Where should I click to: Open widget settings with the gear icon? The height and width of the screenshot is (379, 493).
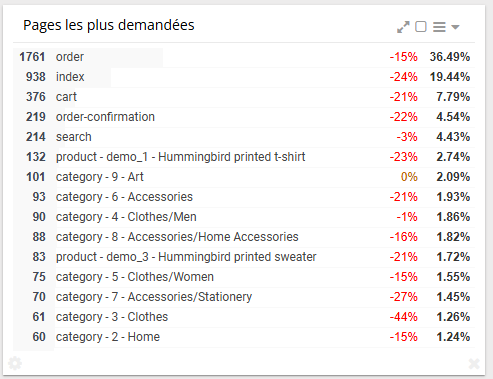[15, 363]
